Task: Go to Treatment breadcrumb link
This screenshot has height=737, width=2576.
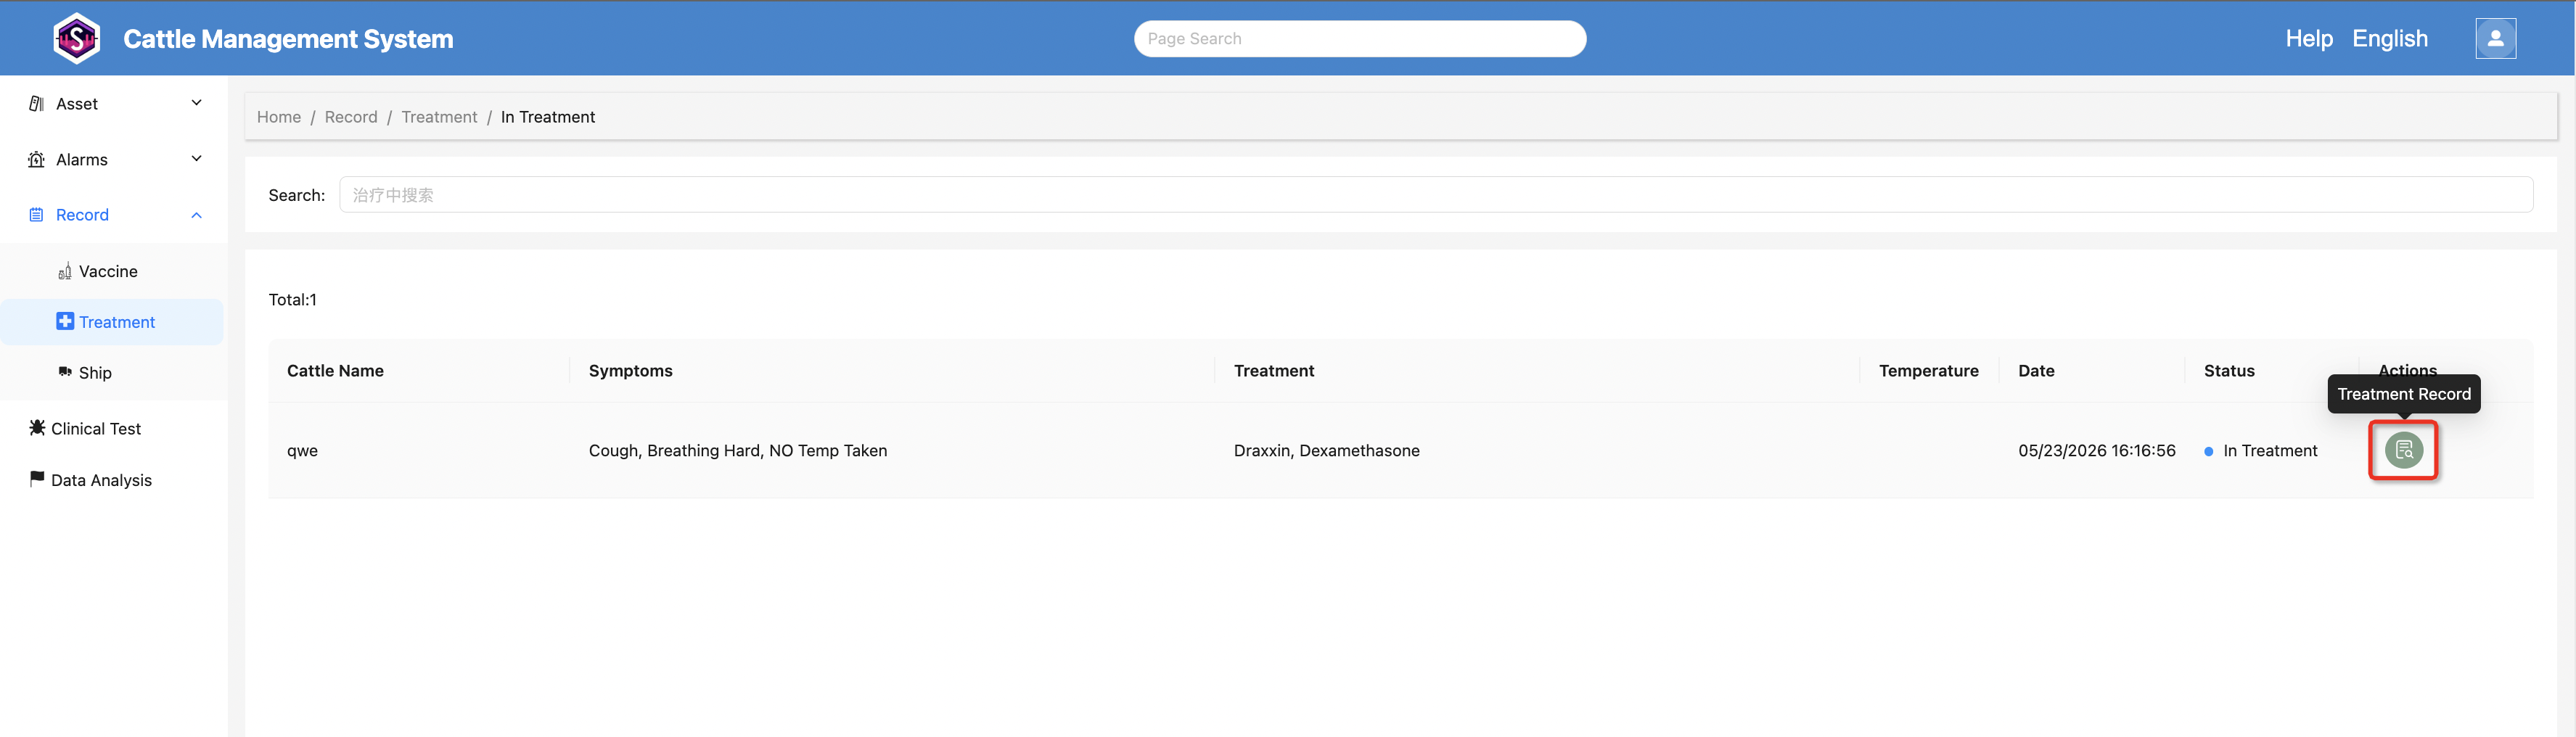Action: pyautogui.click(x=439, y=117)
